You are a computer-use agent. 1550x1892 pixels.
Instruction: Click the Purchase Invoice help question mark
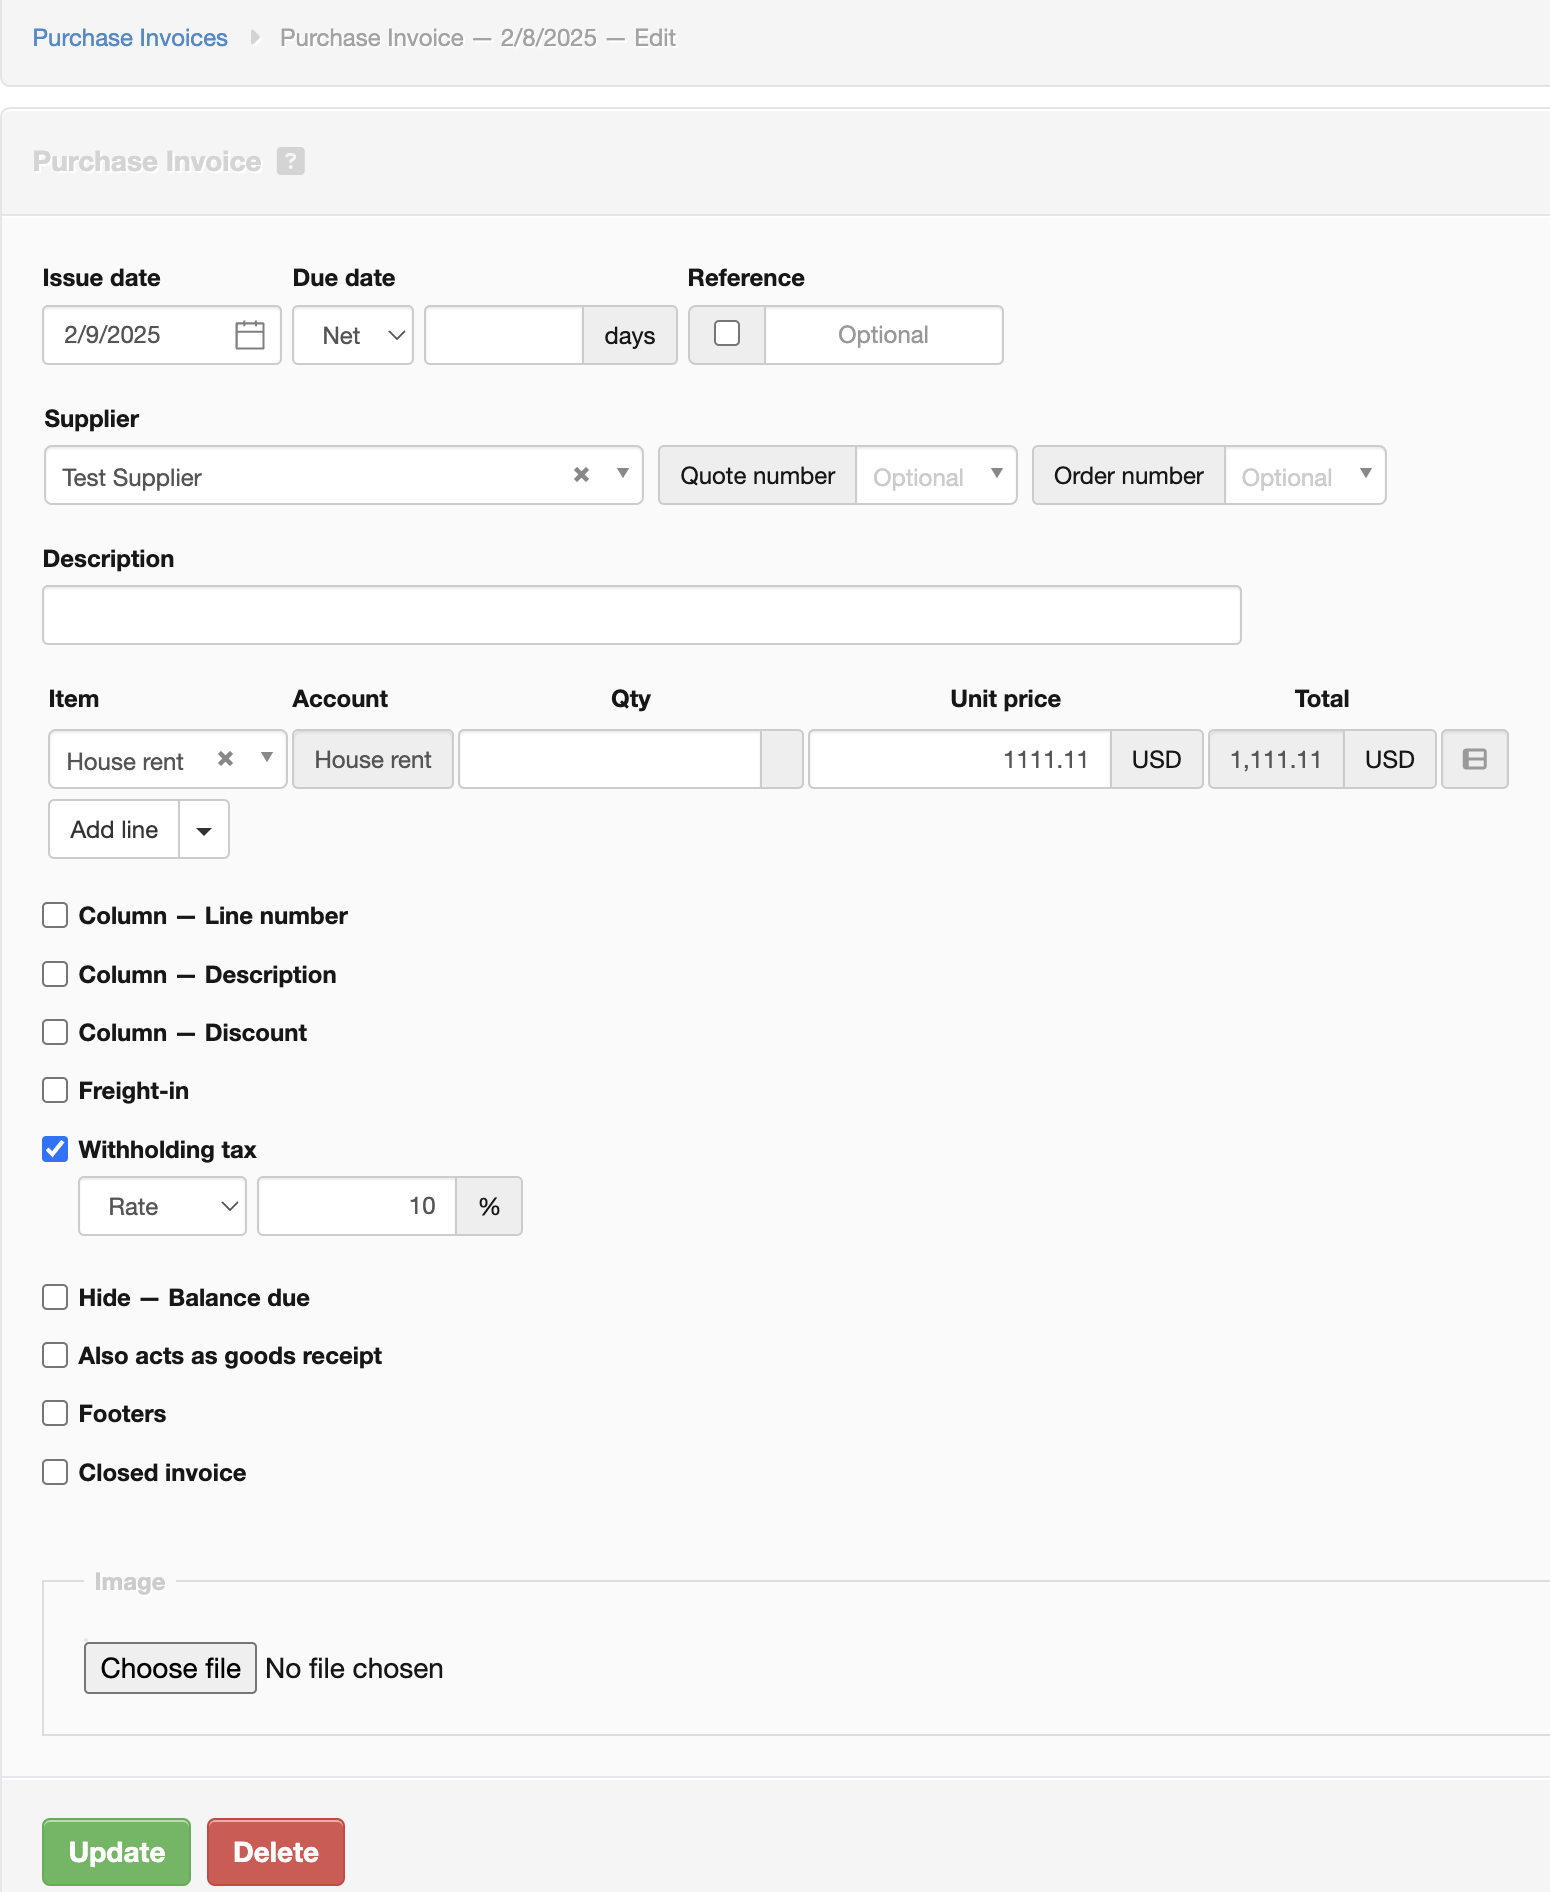[x=291, y=161]
